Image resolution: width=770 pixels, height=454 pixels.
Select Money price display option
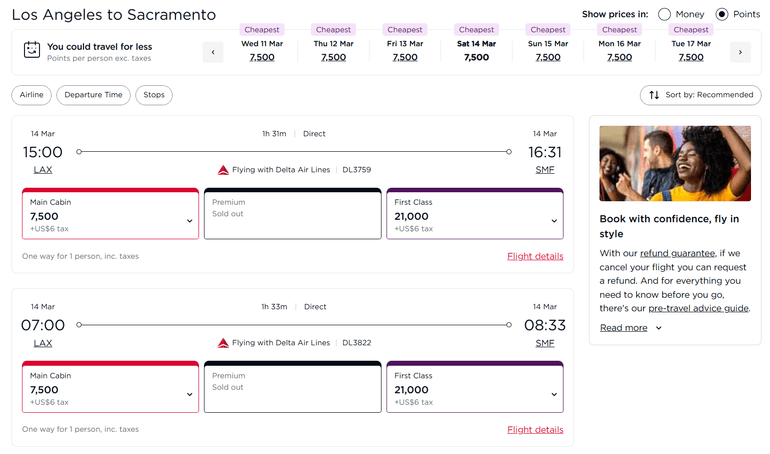coord(664,15)
